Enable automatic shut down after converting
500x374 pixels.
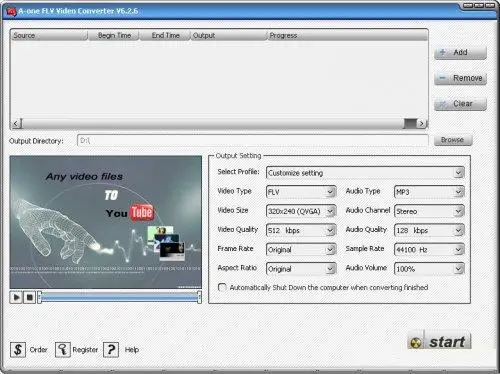tap(222, 287)
